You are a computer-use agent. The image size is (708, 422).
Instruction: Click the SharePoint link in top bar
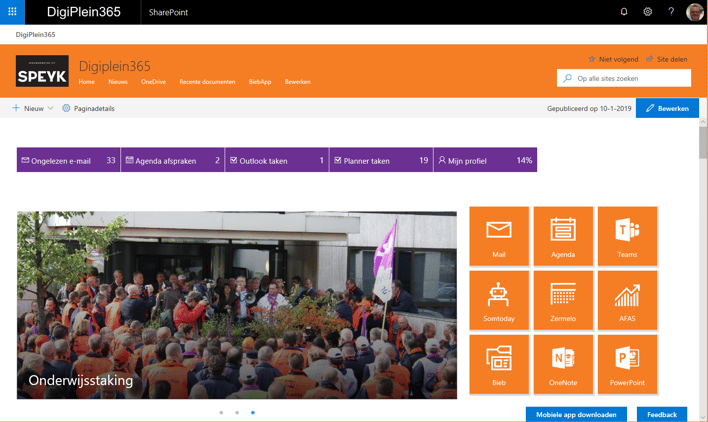click(x=168, y=12)
